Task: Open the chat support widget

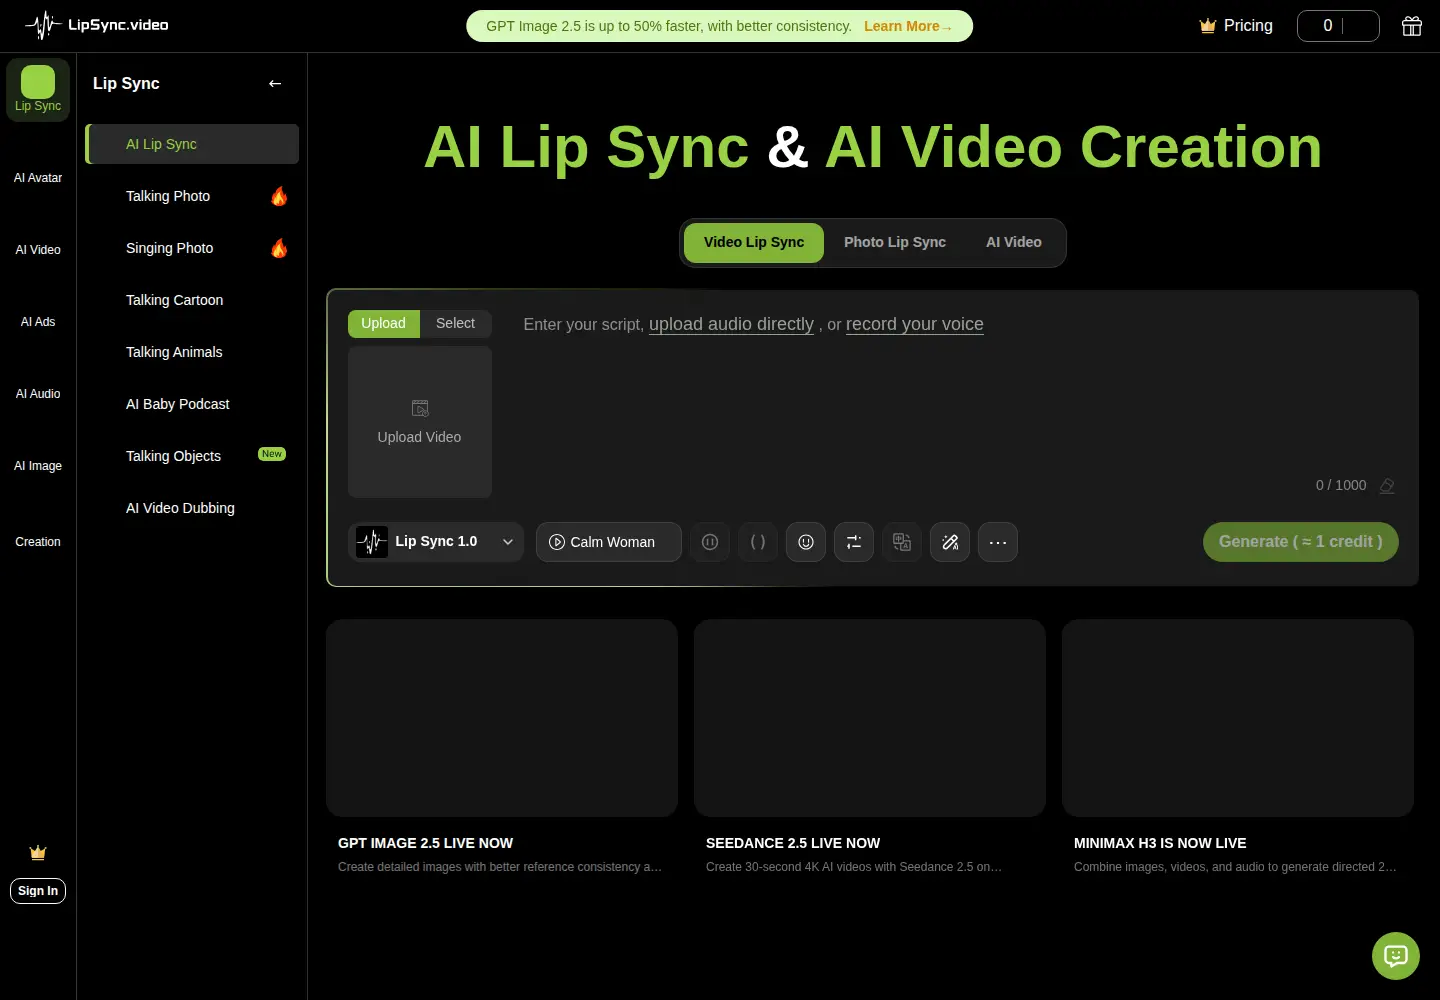Action: [x=1396, y=956]
